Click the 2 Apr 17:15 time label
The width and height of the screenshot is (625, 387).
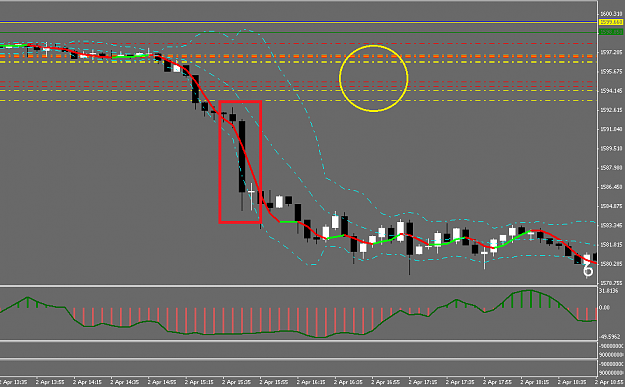(424, 382)
